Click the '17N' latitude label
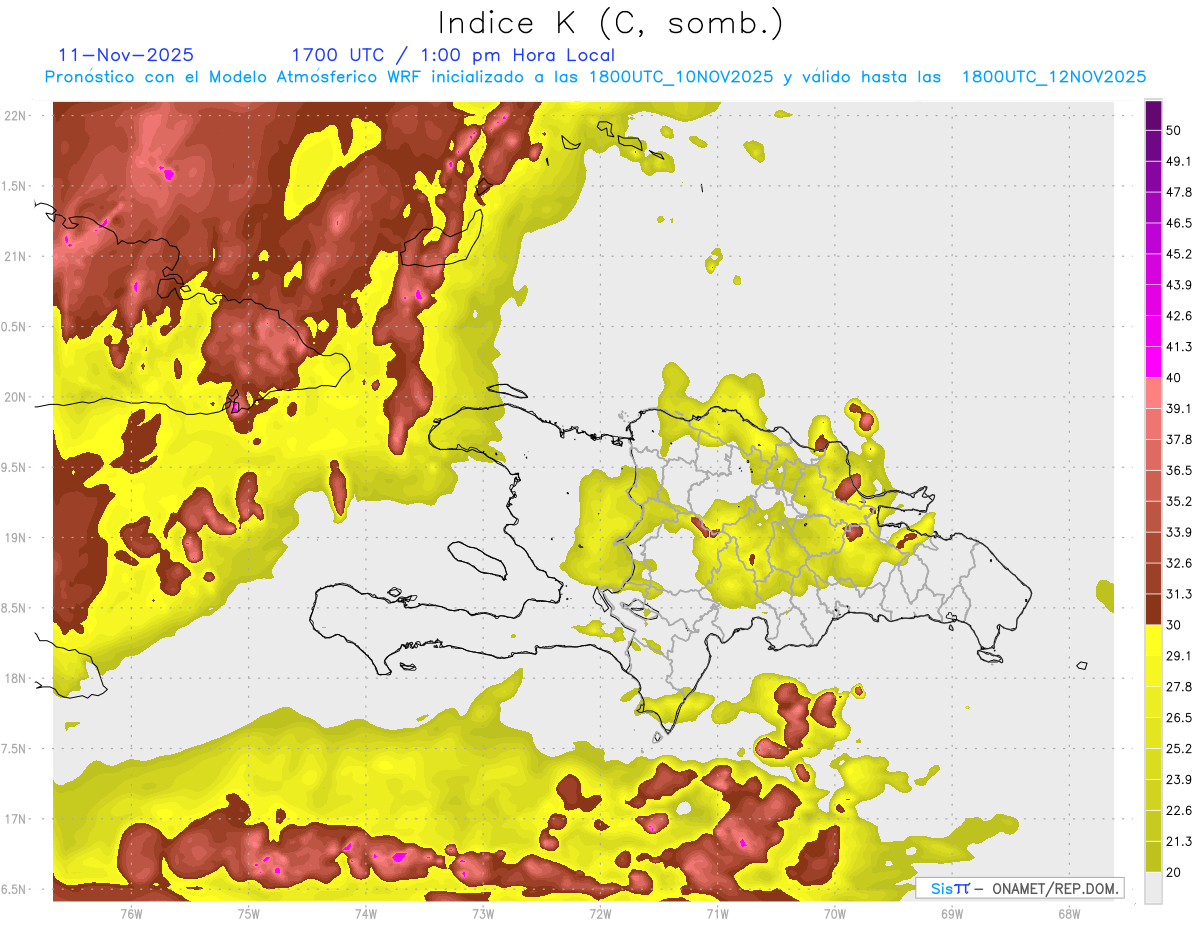Screen dimensions: 1200x927 pyautogui.click(x=17, y=819)
